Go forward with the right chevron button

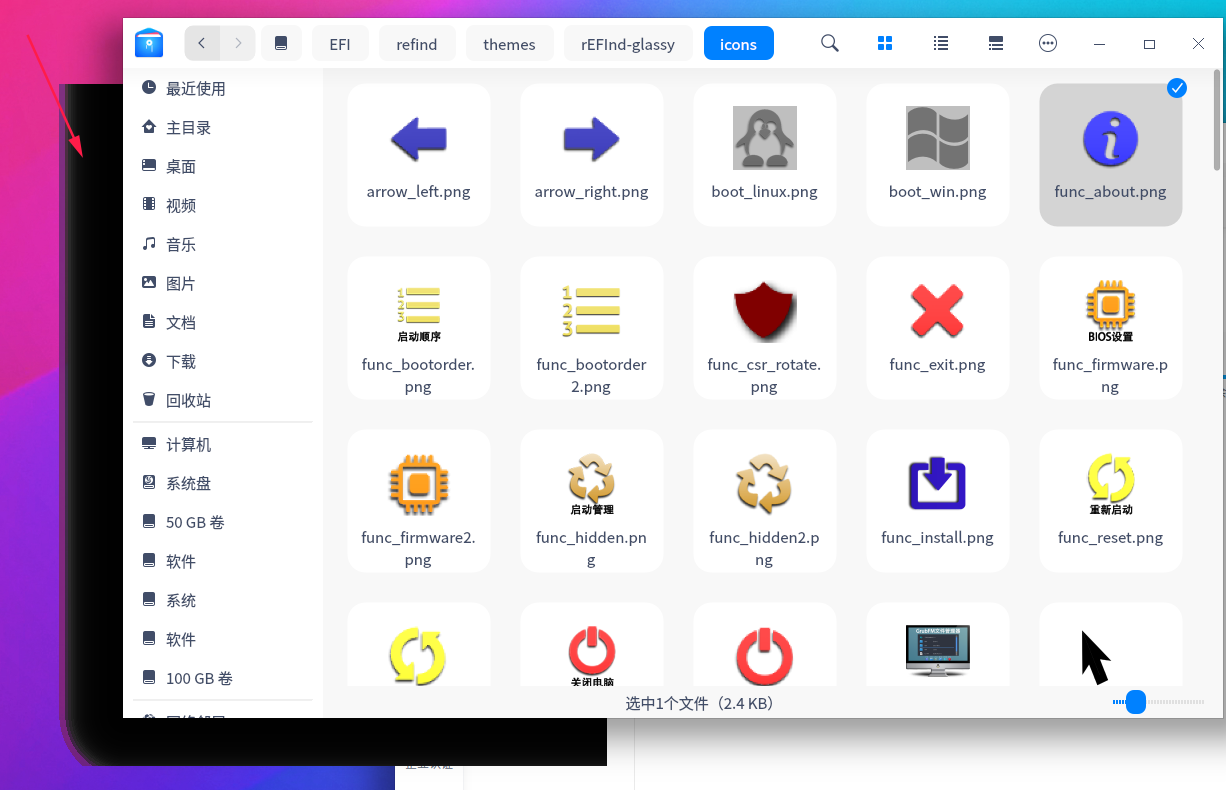[238, 43]
